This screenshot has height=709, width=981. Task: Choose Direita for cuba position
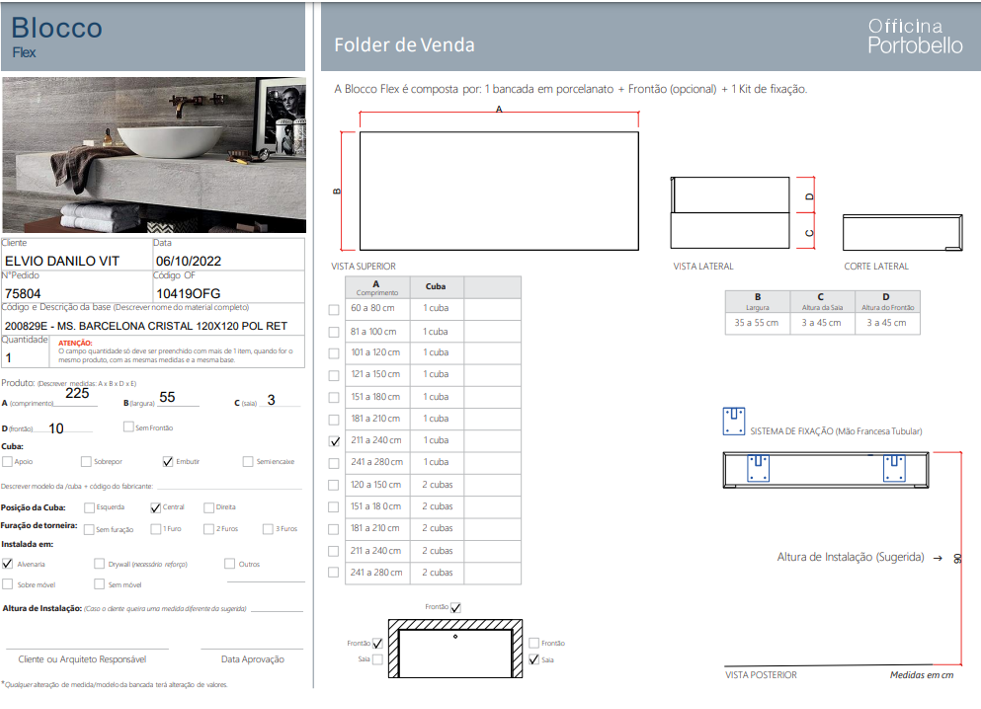[208, 508]
